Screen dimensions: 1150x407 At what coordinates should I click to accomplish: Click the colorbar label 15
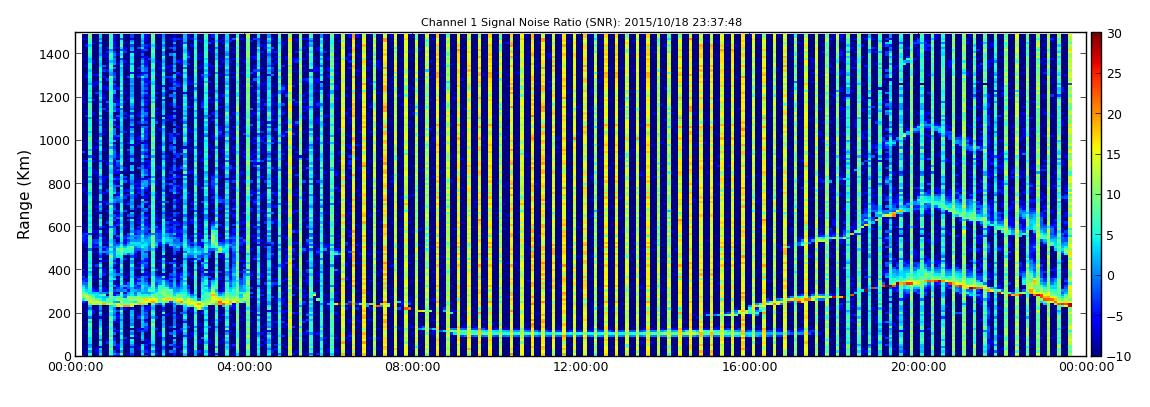point(1115,155)
